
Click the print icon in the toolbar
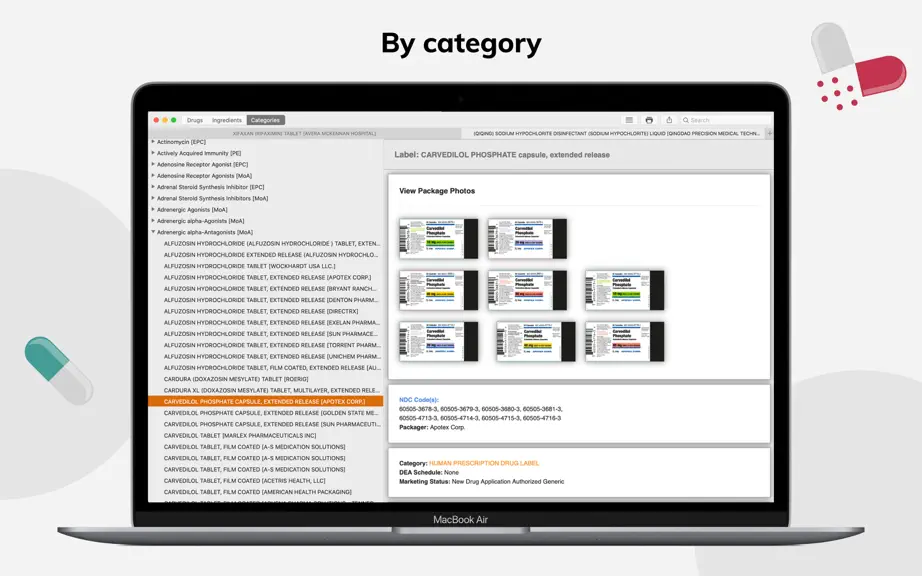[x=649, y=120]
